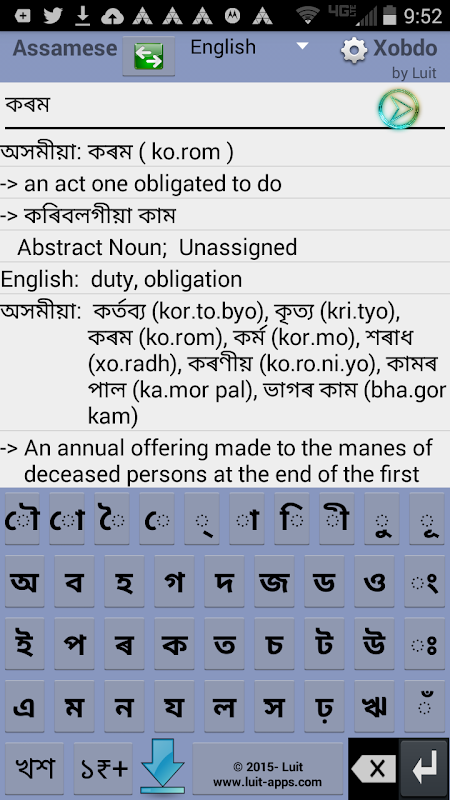The image size is (450, 800).
Task: Toggle the খশ alternate letters key
Action: [x=35, y=767]
